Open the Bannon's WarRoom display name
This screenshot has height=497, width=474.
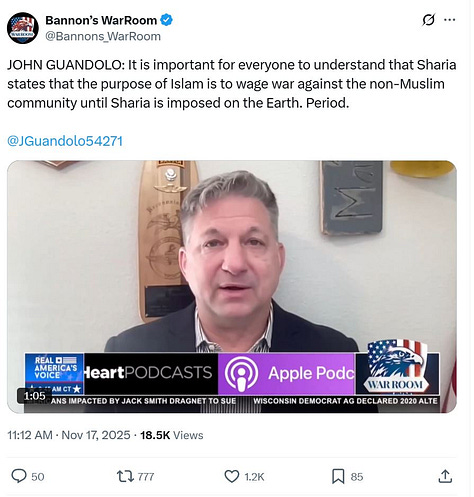click(101, 20)
